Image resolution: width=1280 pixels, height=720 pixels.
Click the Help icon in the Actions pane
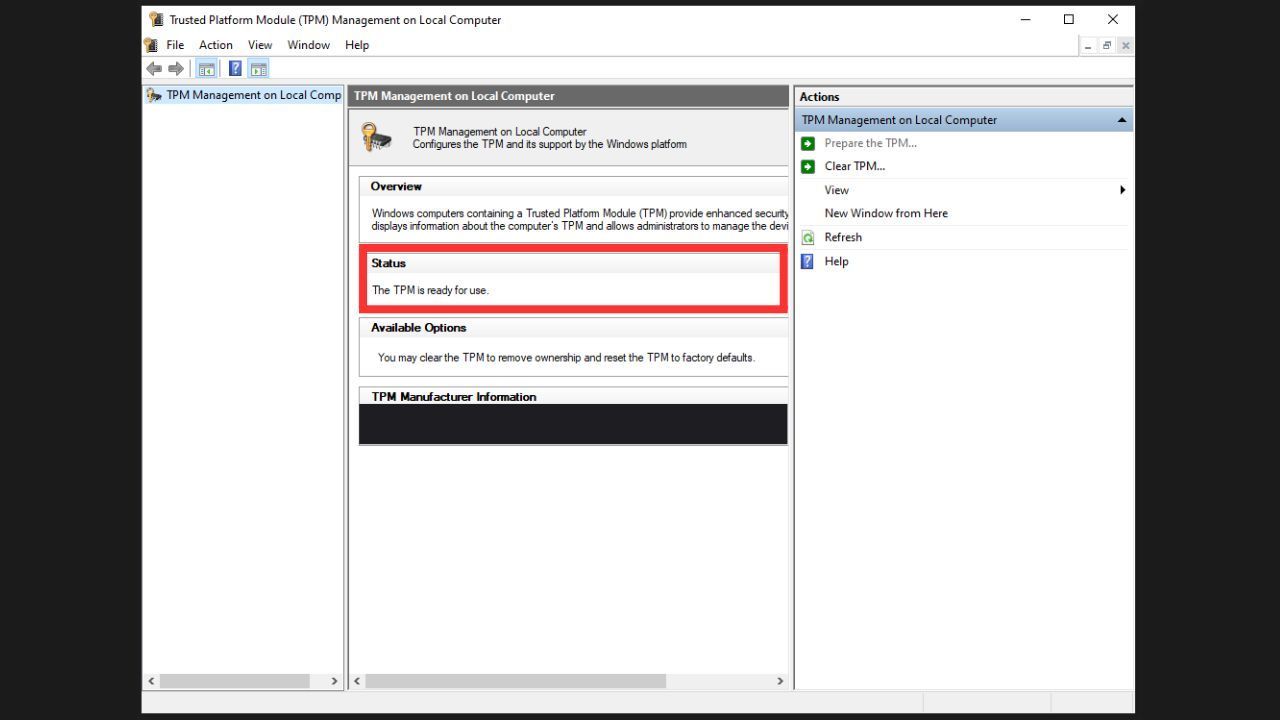tap(808, 262)
